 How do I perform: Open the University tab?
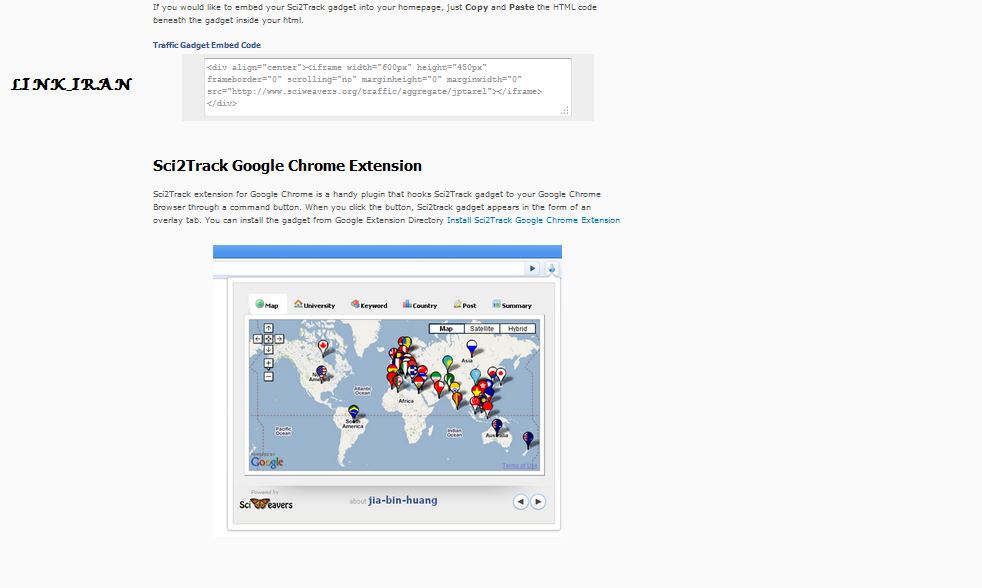[x=314, y=305]
